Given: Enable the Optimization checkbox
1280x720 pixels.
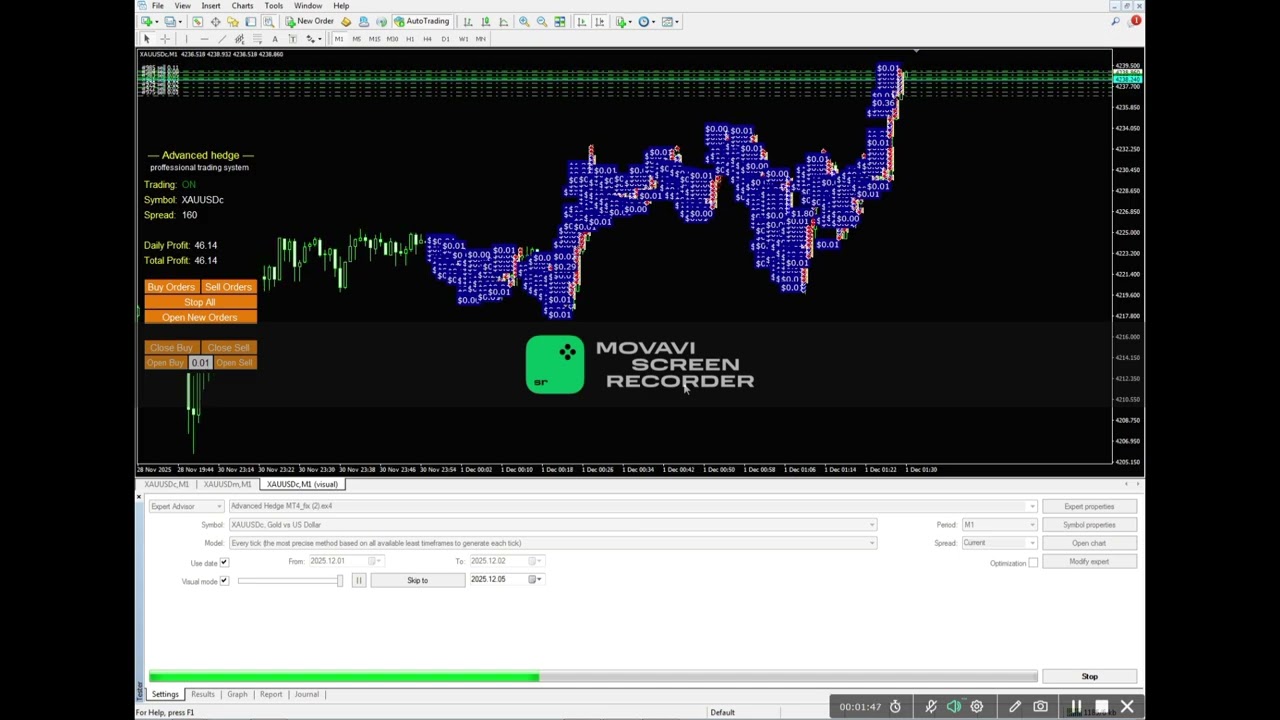Looking at the screenshot, I should pos(1033,563).
